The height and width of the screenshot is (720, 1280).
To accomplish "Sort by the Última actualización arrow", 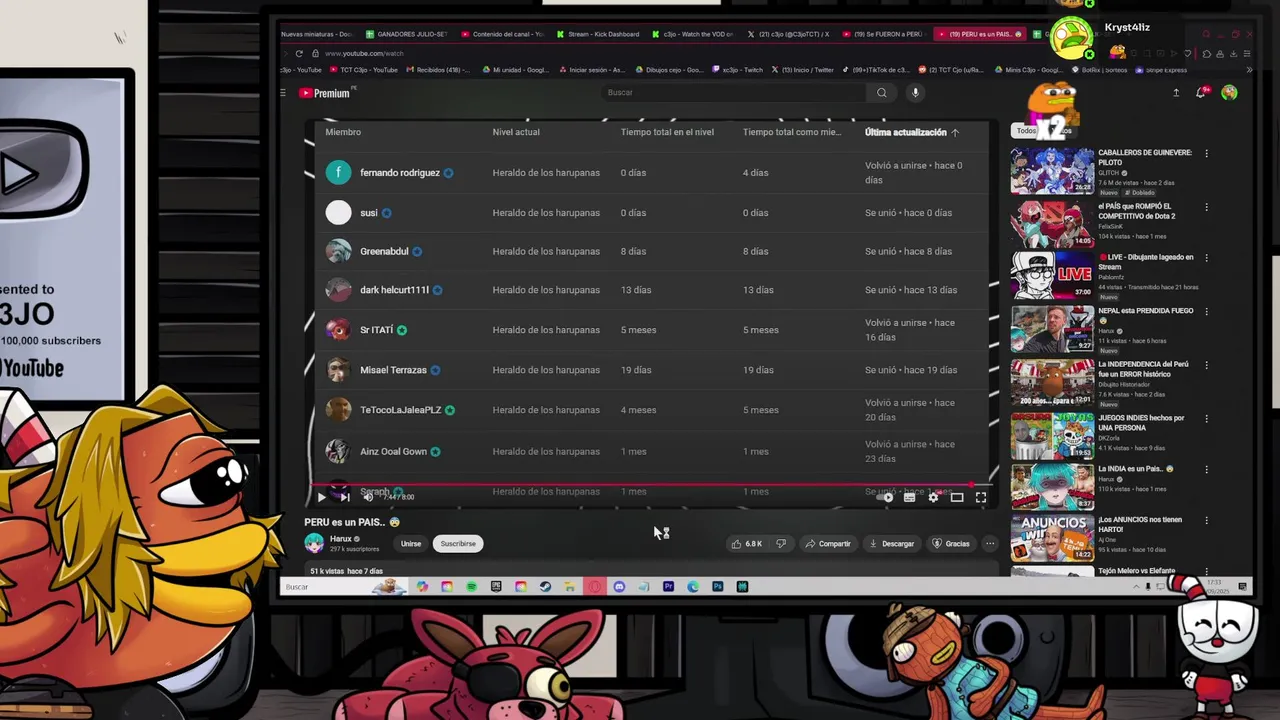I will pos(955,132).
